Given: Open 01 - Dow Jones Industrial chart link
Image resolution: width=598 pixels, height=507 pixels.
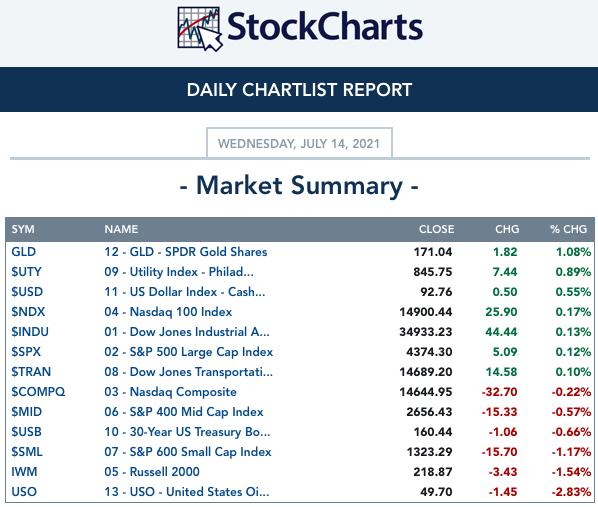Looking at the screenshot, I should [x=187, y=332].
